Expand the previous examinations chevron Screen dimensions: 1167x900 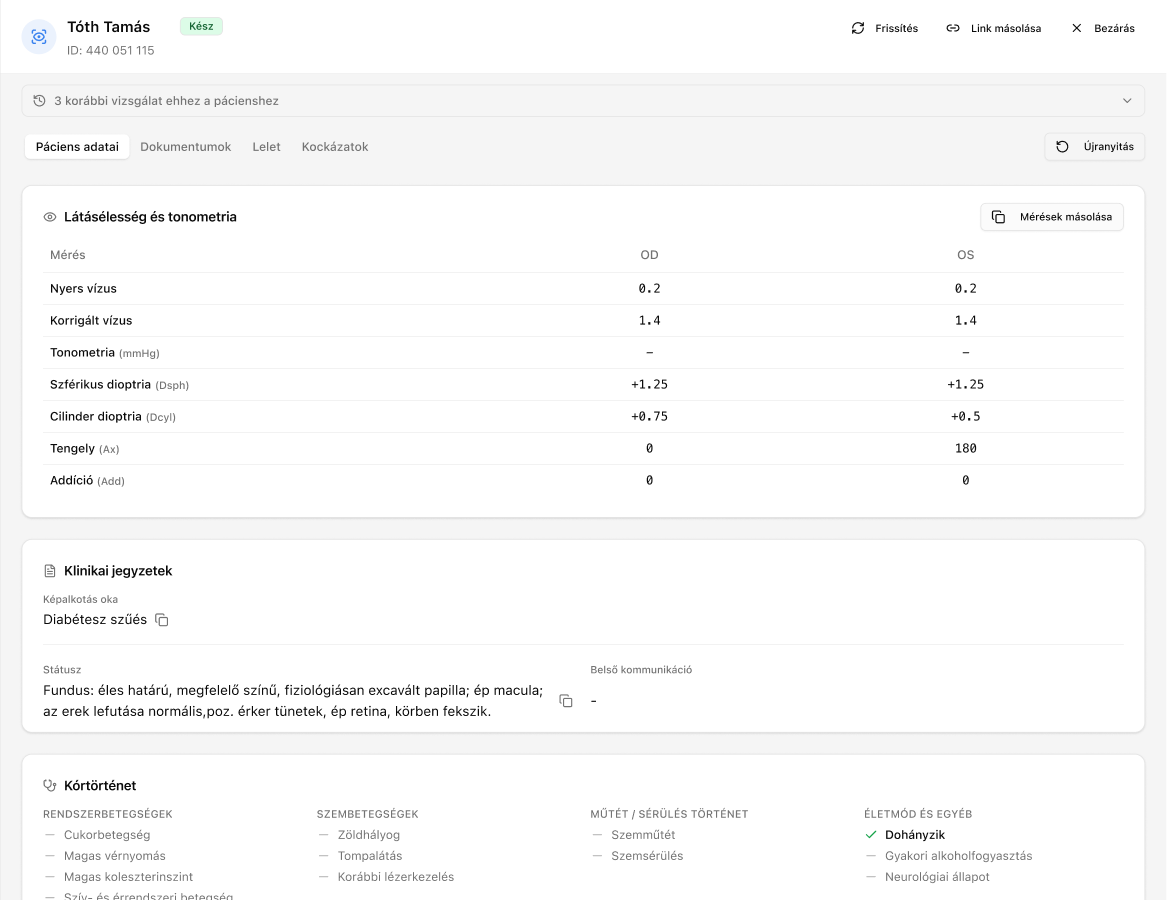(x=1127, y=101)
